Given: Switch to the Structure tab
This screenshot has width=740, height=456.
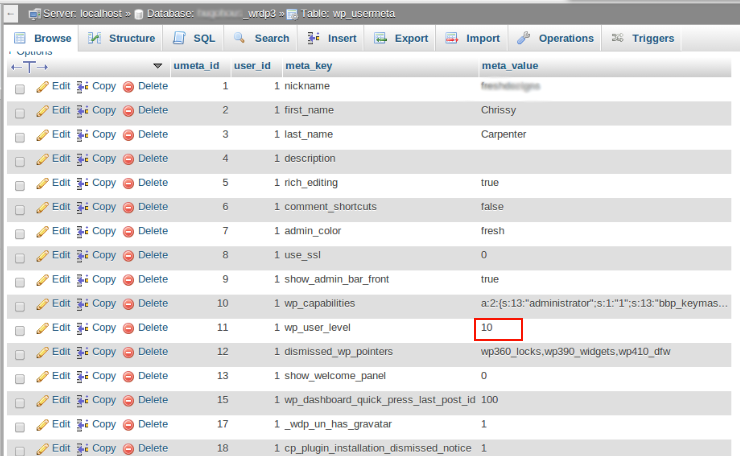Looking at the screenshot, I should pos(121,38).
